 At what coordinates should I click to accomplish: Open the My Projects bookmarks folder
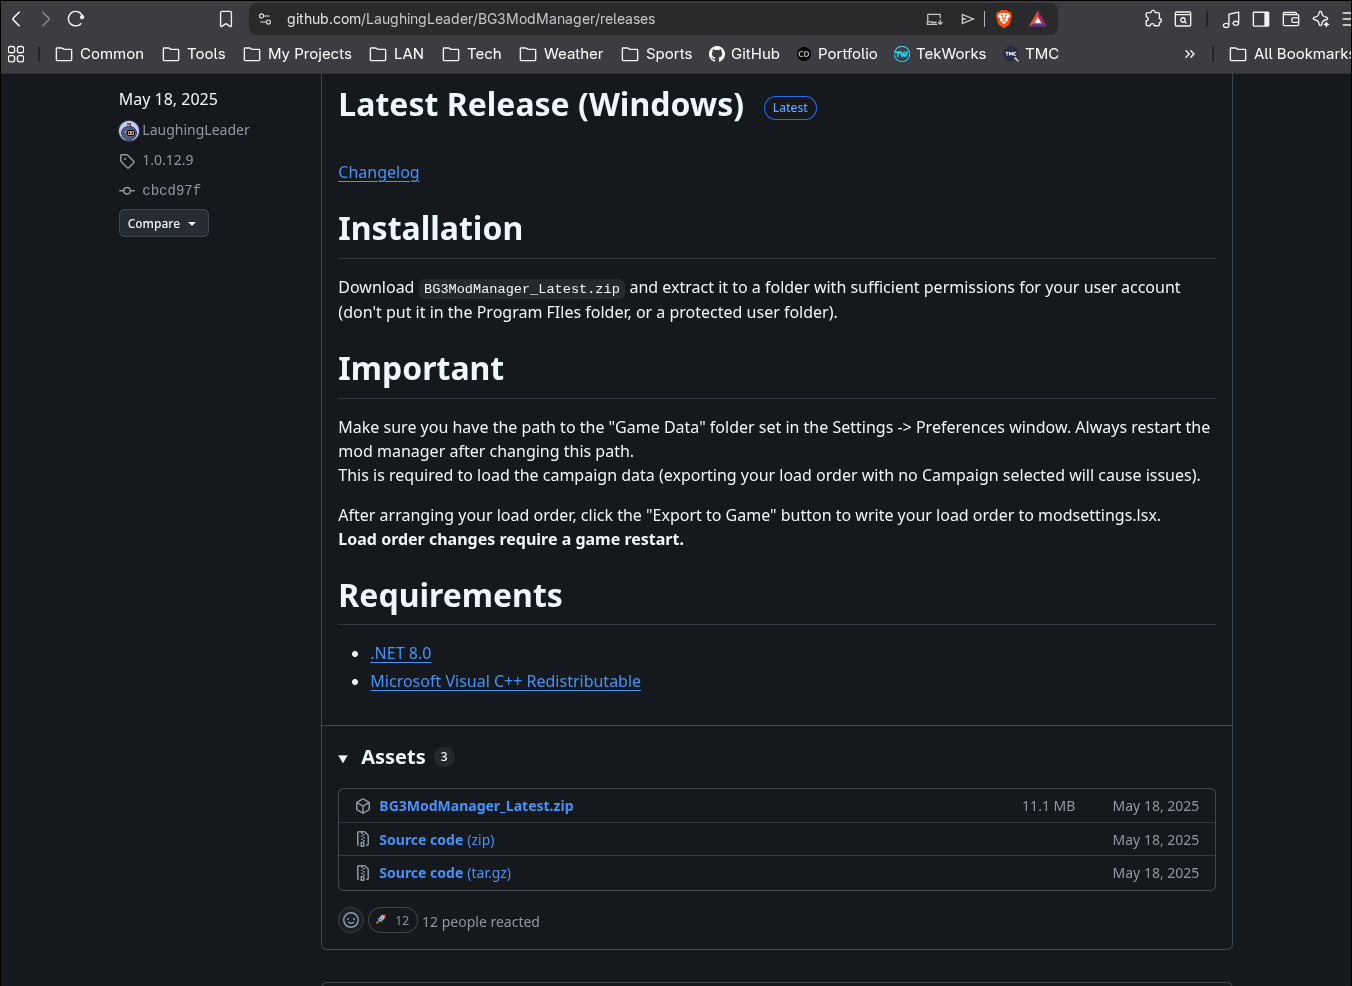point(298,54)
